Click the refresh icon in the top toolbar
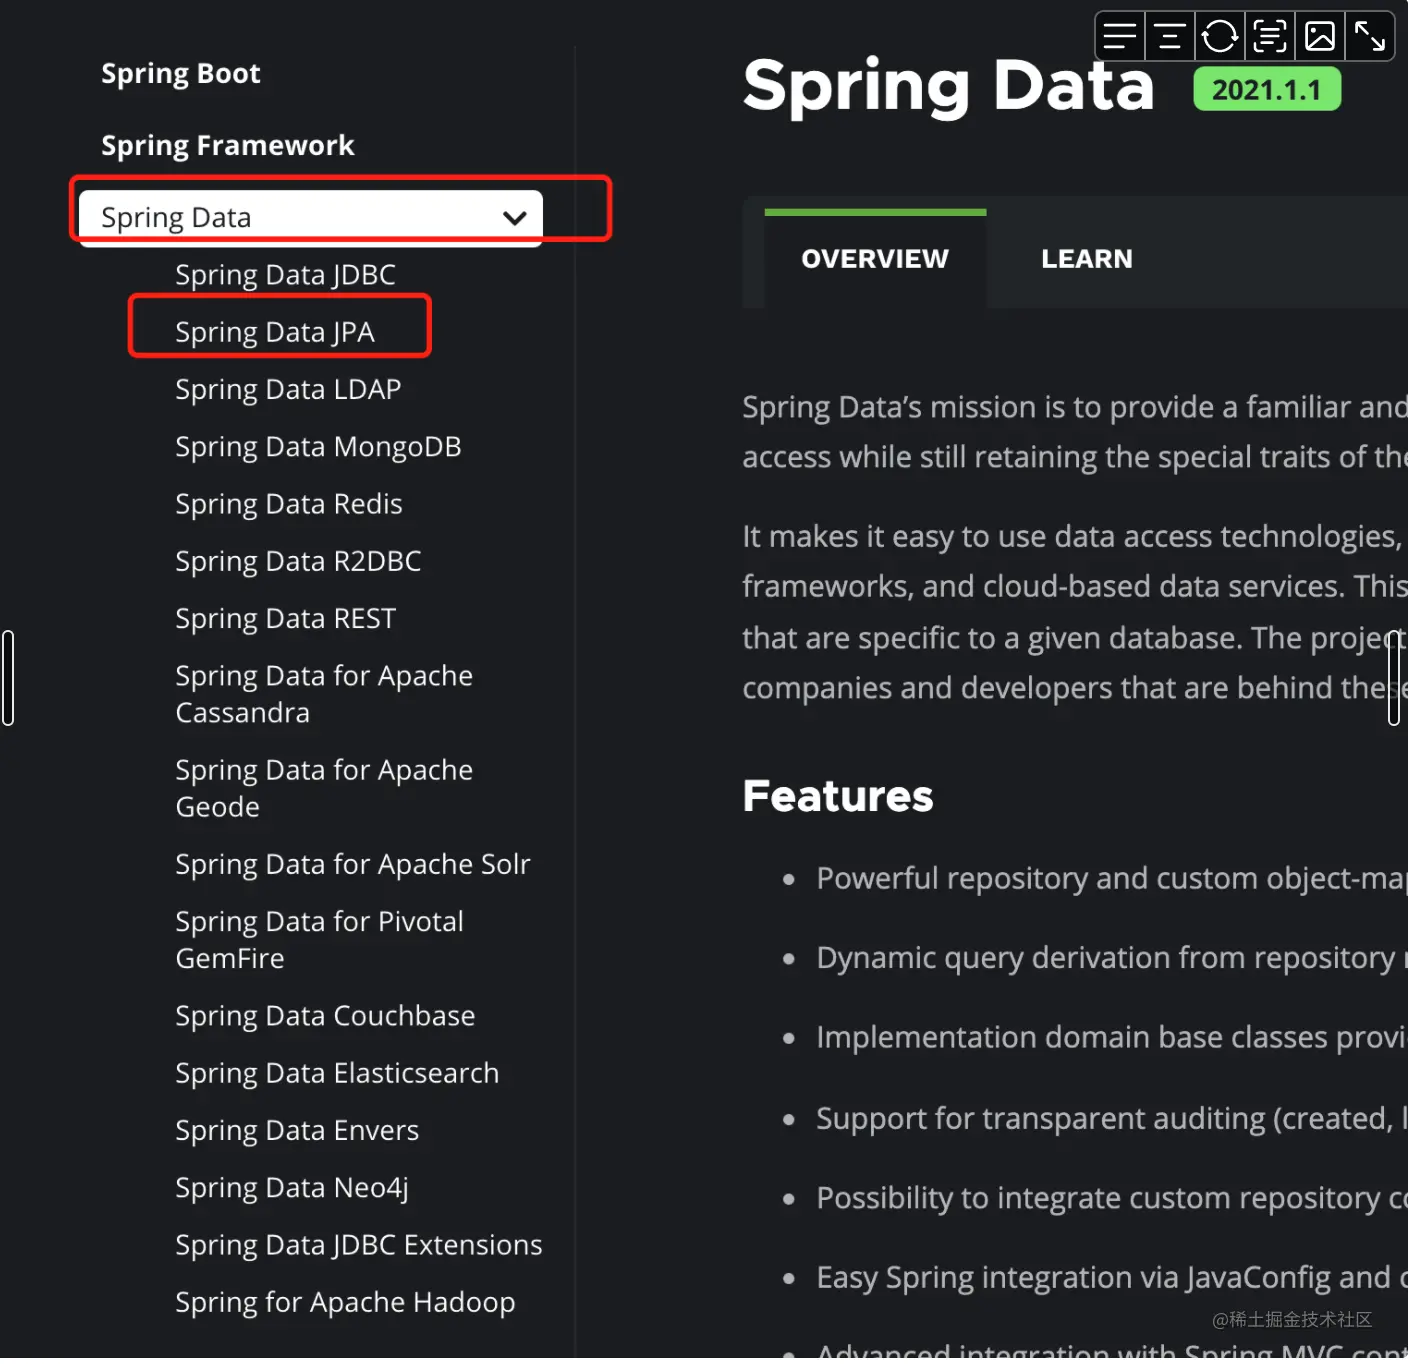The image size is (1408, 1364). [1219, 35]
